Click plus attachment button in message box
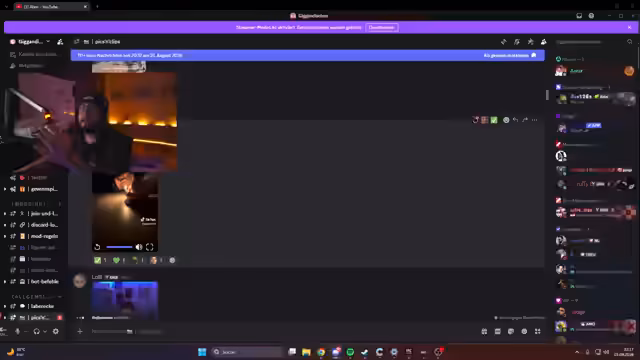Screen dimensions: 640x360 click(x=80, y=331)
